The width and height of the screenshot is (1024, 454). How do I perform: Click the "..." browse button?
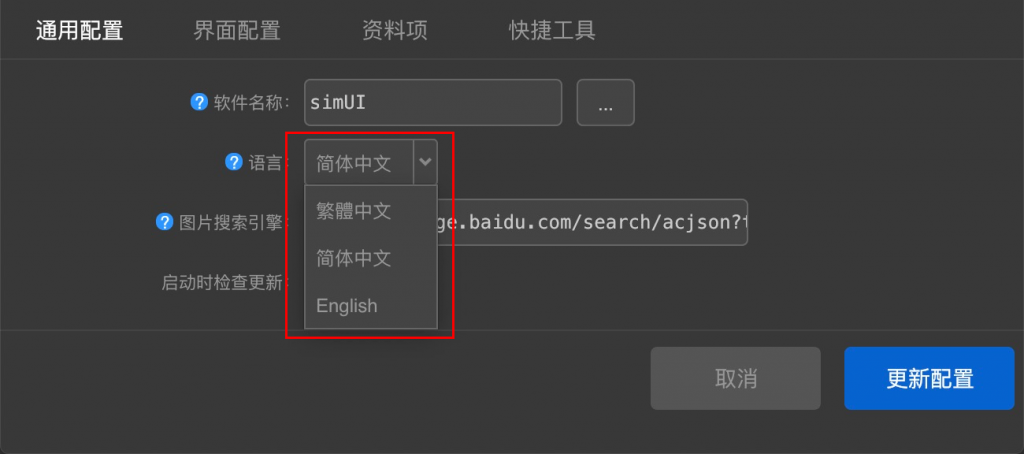coord(605,103)
